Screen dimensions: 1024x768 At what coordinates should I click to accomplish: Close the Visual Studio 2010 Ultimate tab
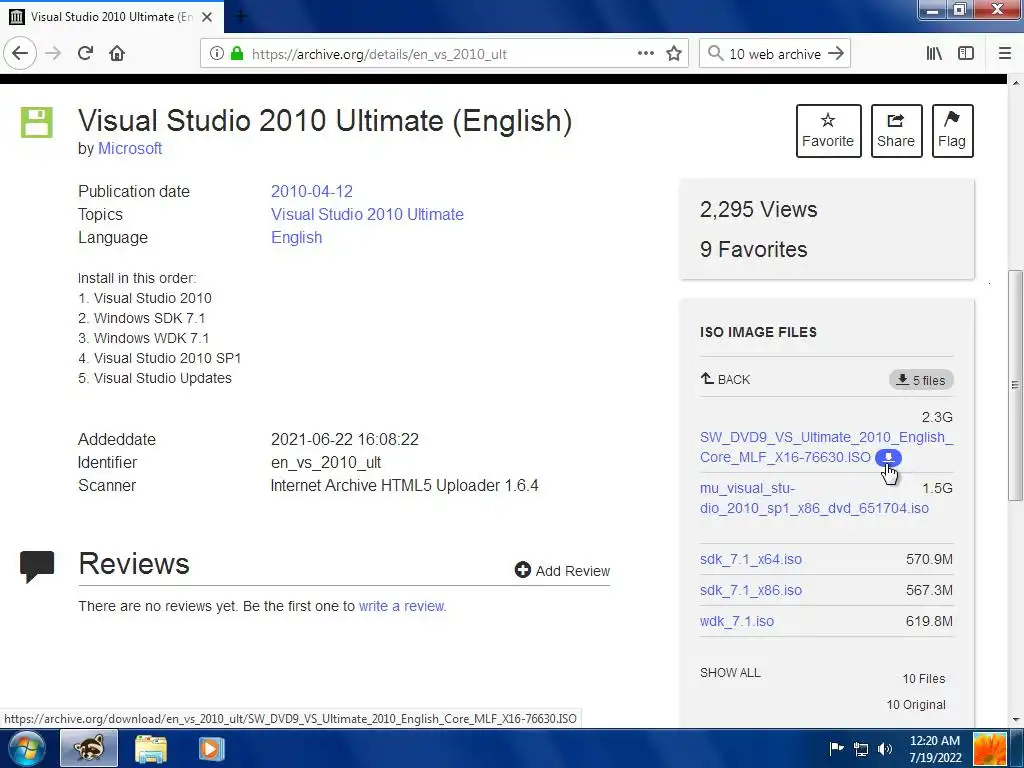(x=206, y=17)
